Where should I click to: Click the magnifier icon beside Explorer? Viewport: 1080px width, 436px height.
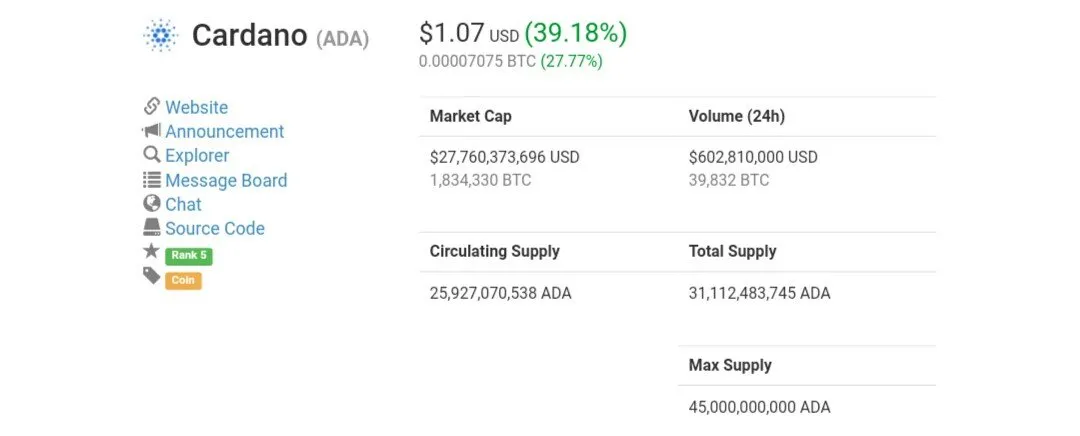coord(152,155)
